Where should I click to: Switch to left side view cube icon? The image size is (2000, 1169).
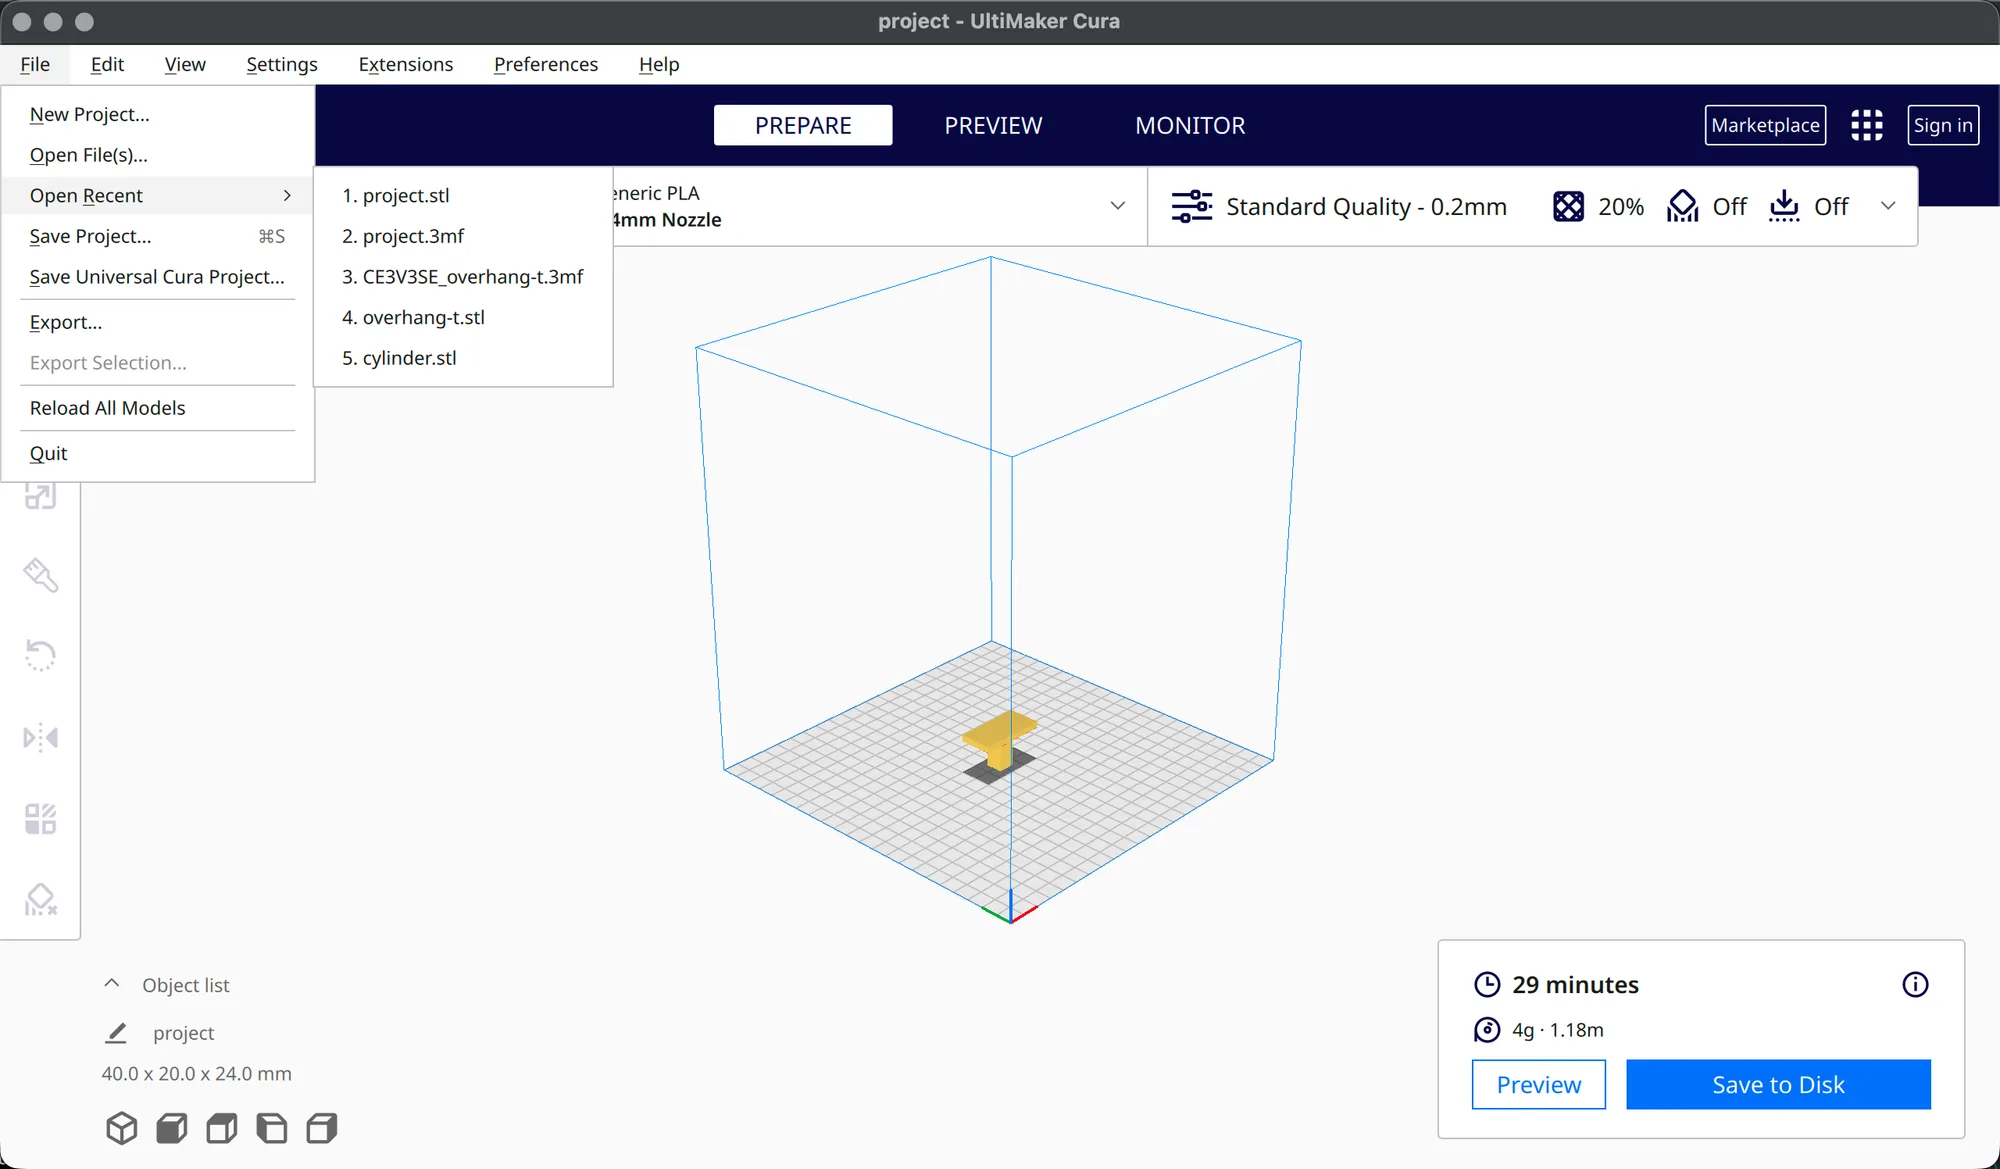point(272,1128)
